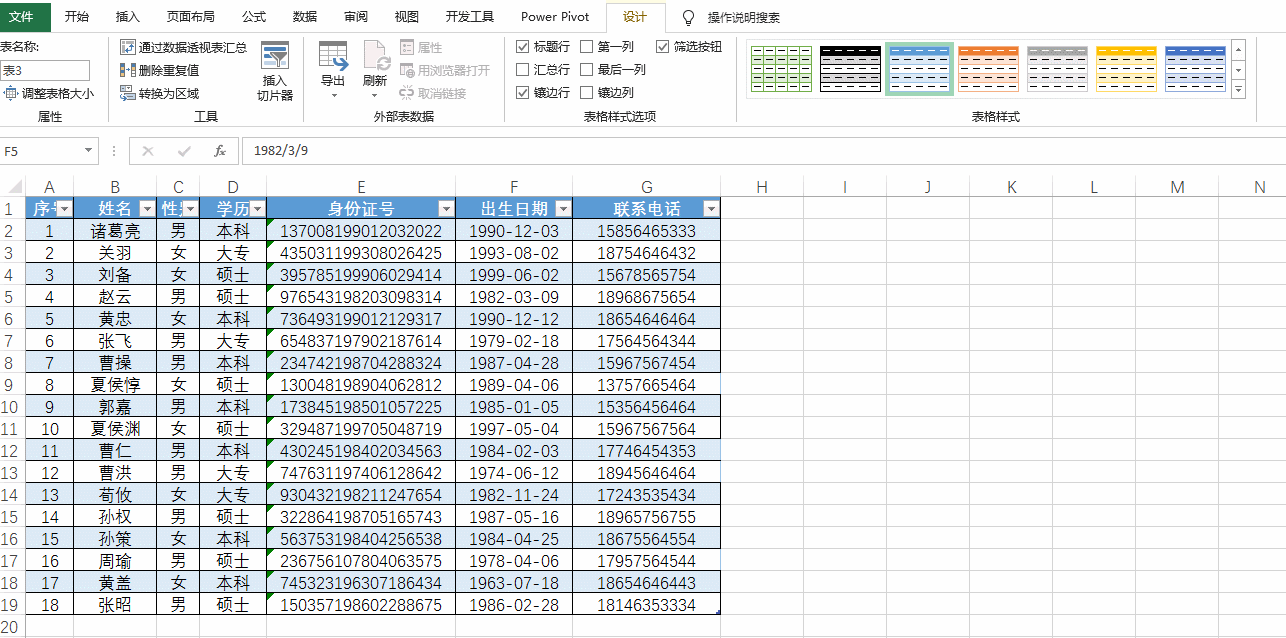
Task: Open filter dropdown for 身份证号 column
Action: [x=446, y=209]
